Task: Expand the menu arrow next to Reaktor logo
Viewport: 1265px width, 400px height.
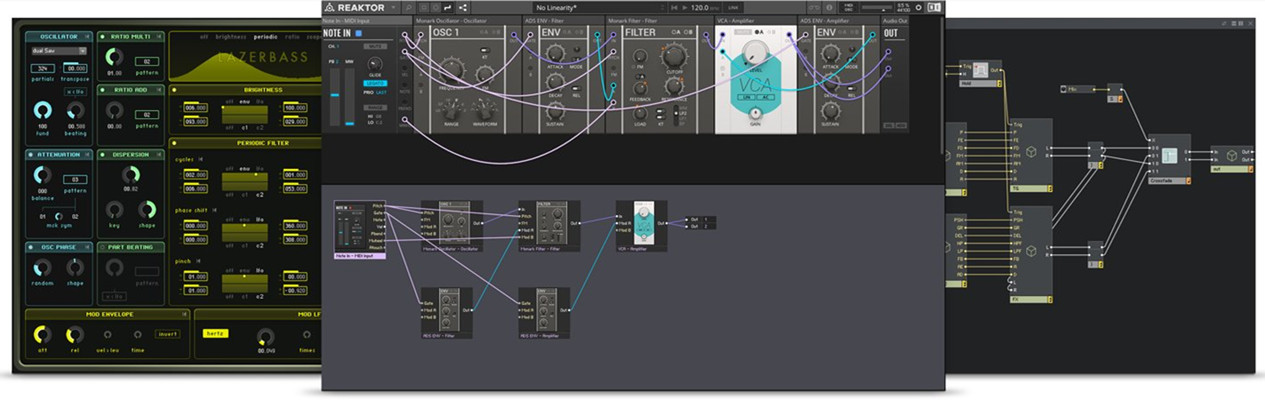Action: coord(394,8)
